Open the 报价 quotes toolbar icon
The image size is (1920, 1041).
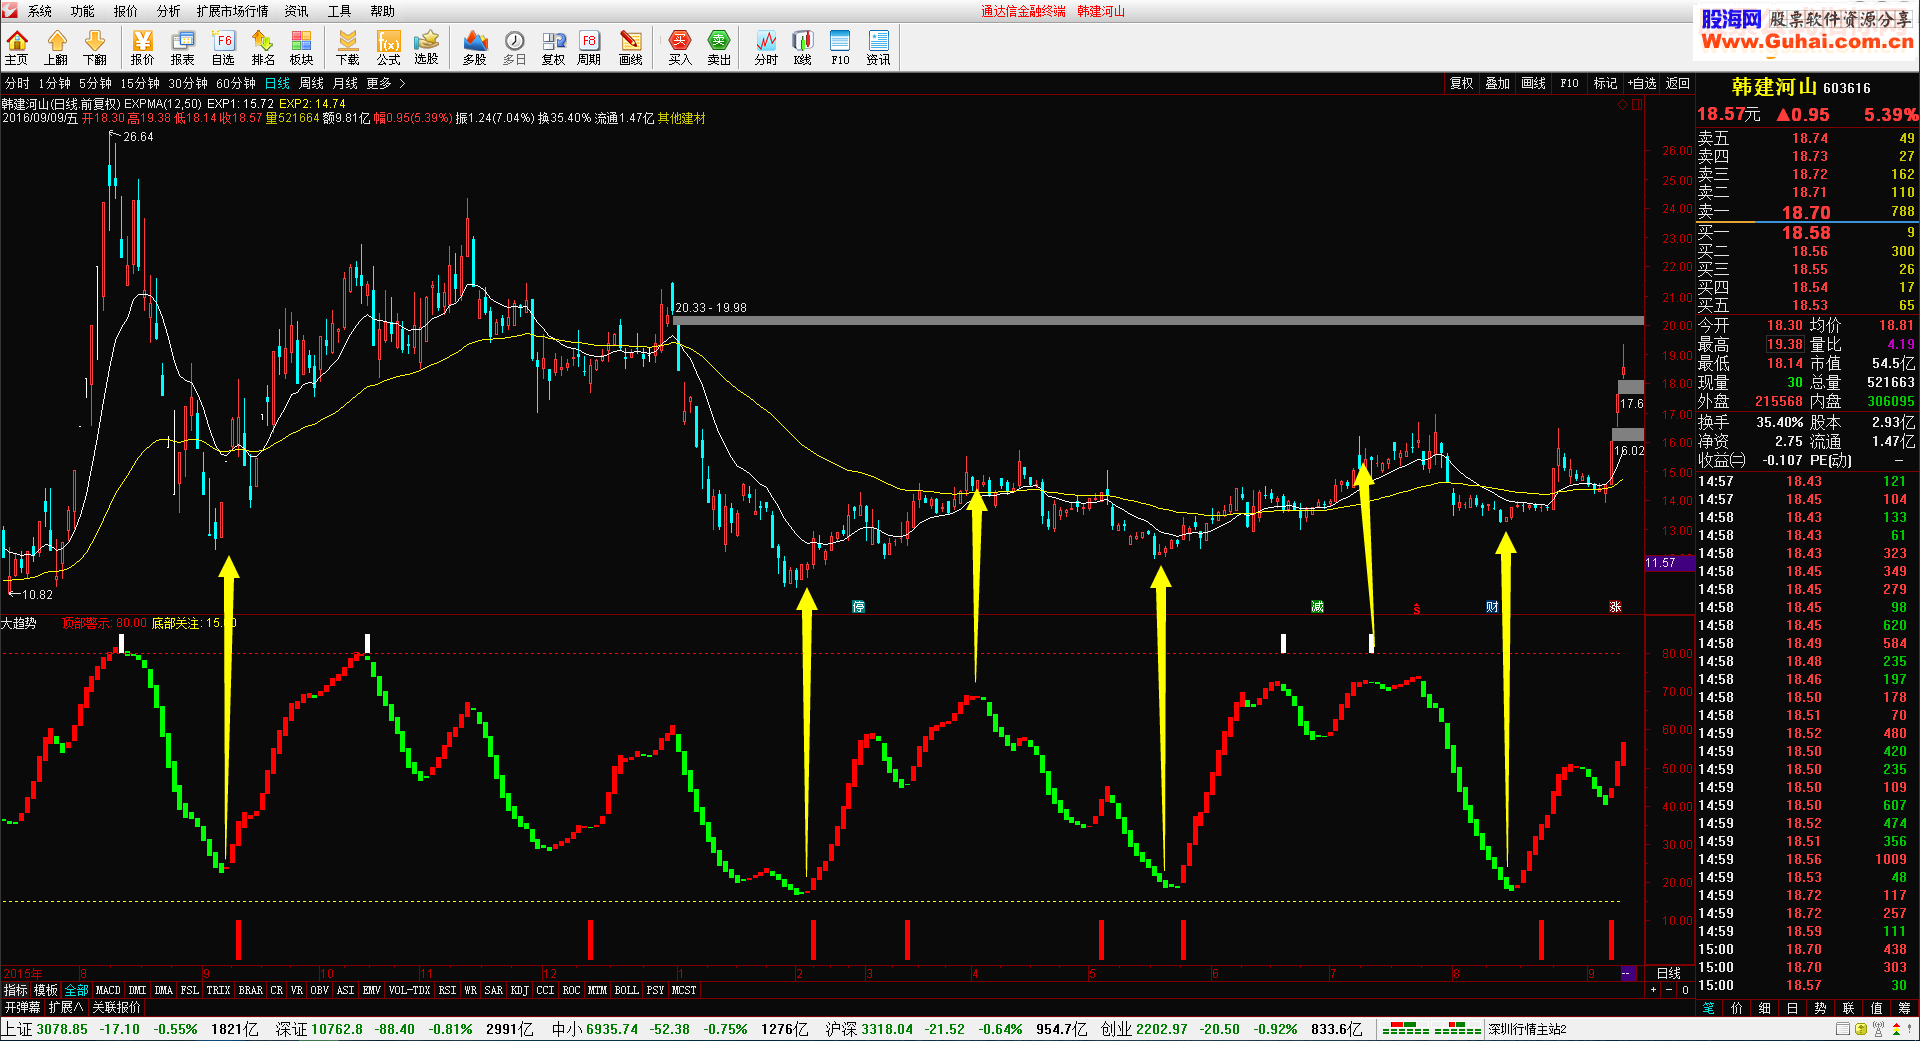[x=143, y=47]
